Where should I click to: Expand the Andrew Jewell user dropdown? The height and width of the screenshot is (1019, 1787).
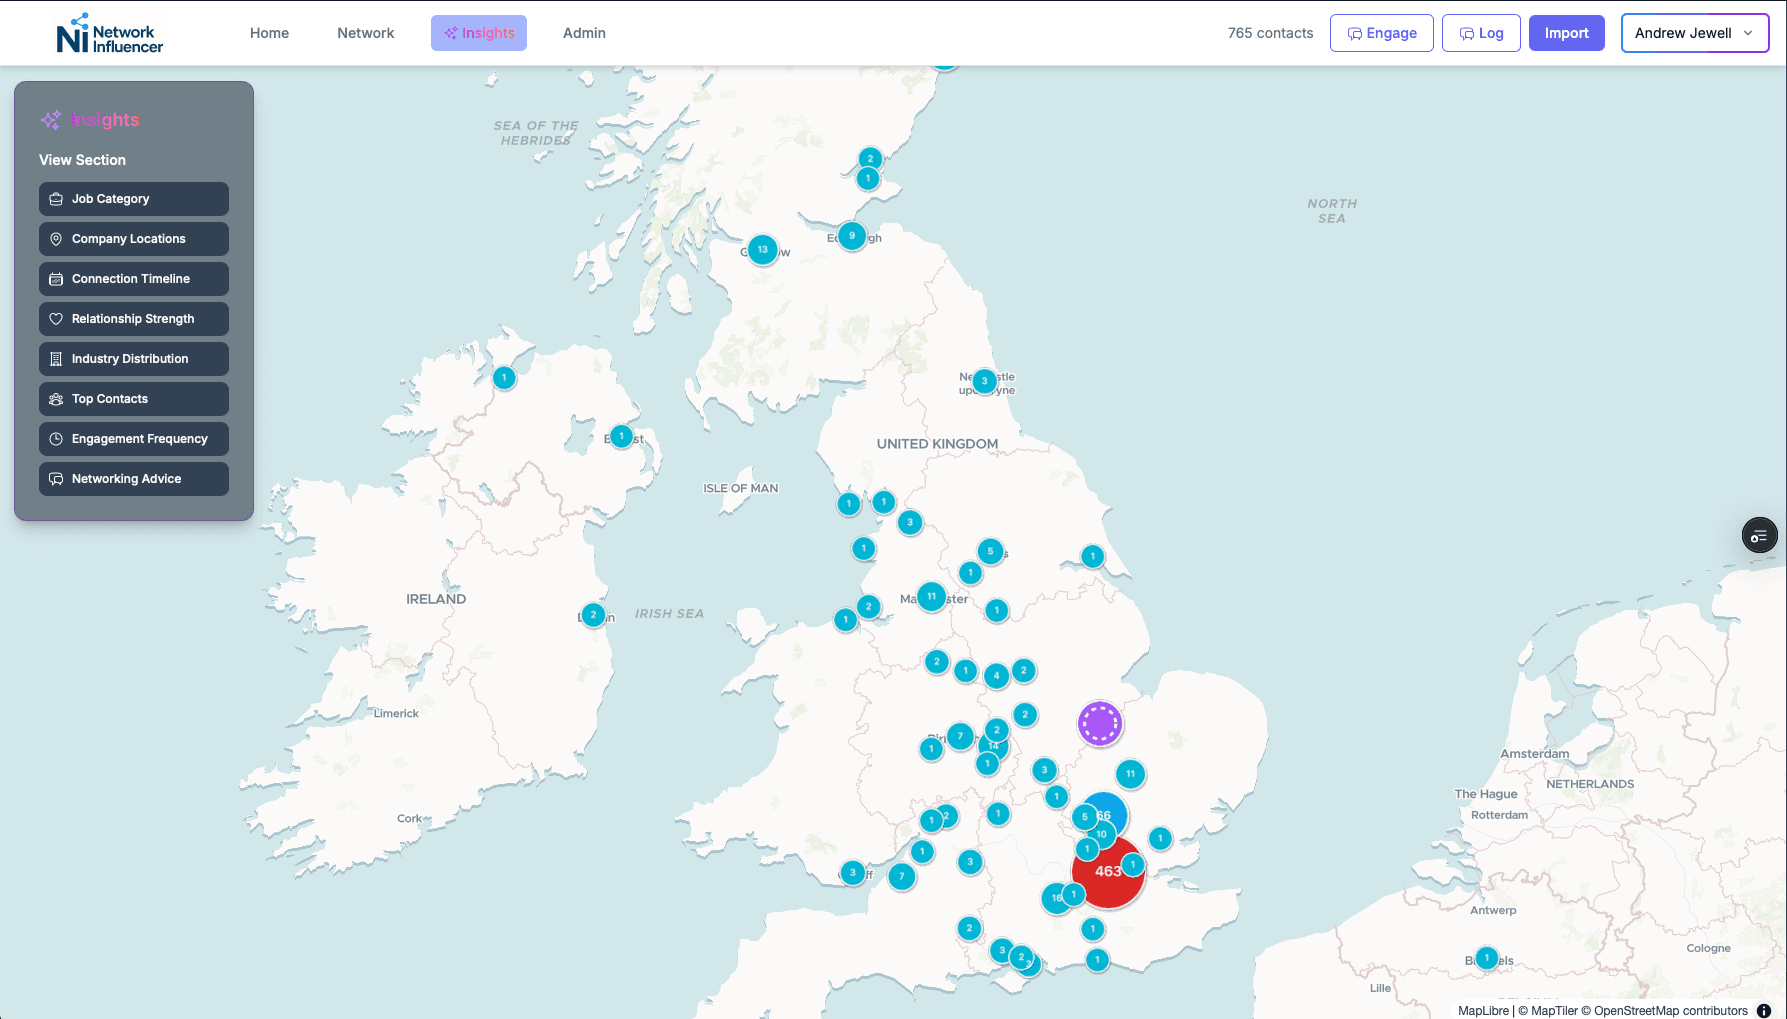(x=1694, y=33)
